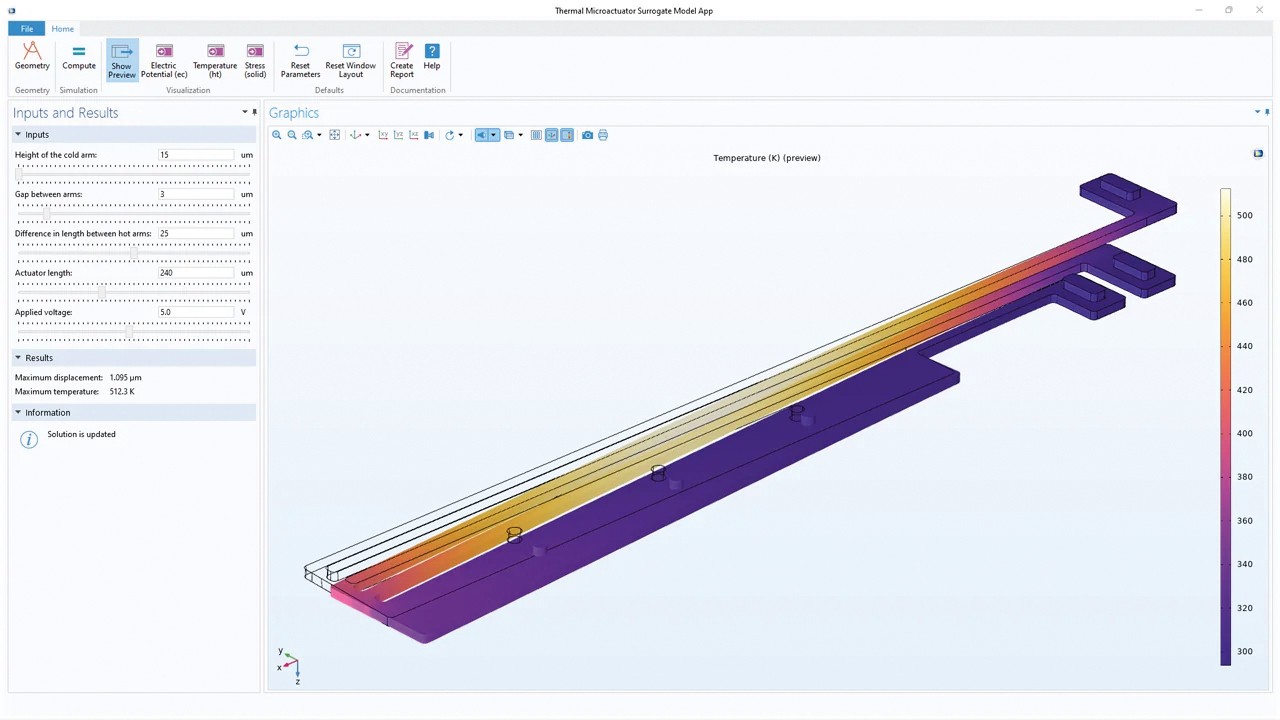Run the Compute simulation icon
1280x720 pixels.
coord(78,57)
